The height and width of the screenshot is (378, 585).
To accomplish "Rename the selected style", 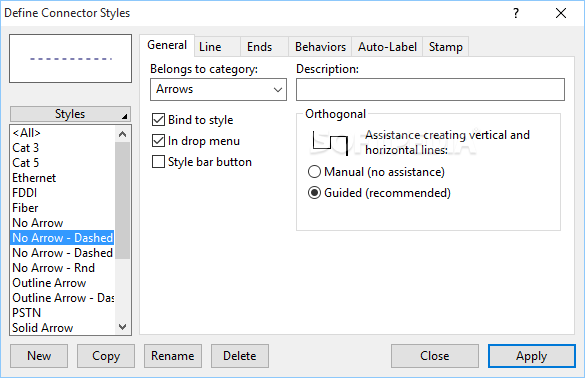I will [x=173, y=356].
